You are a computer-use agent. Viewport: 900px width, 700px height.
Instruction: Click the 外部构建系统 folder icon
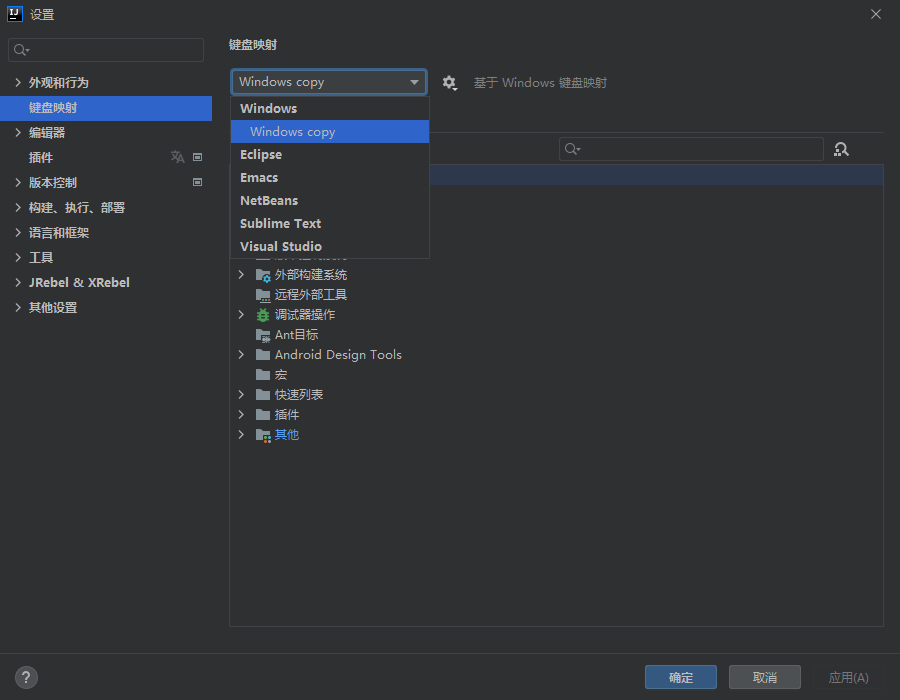point(263,275)
